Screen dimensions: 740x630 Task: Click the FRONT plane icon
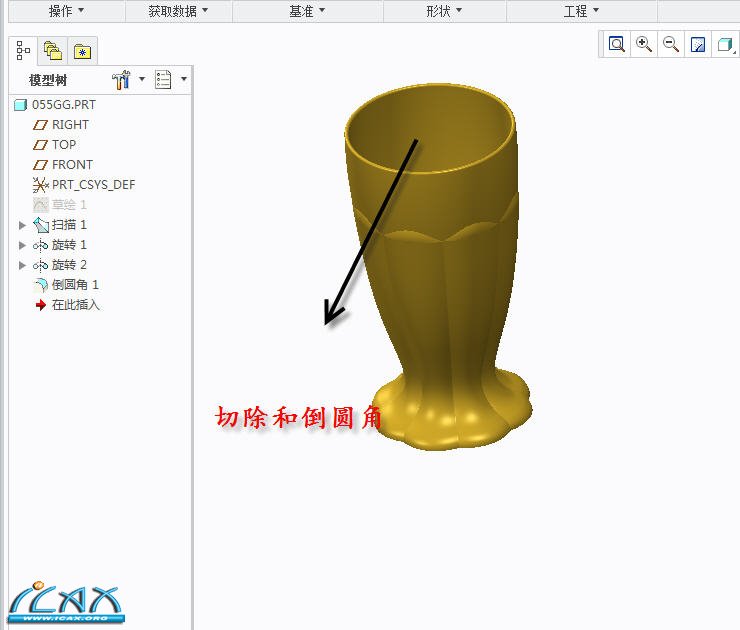pyautogui.click(x=40, y=165)
